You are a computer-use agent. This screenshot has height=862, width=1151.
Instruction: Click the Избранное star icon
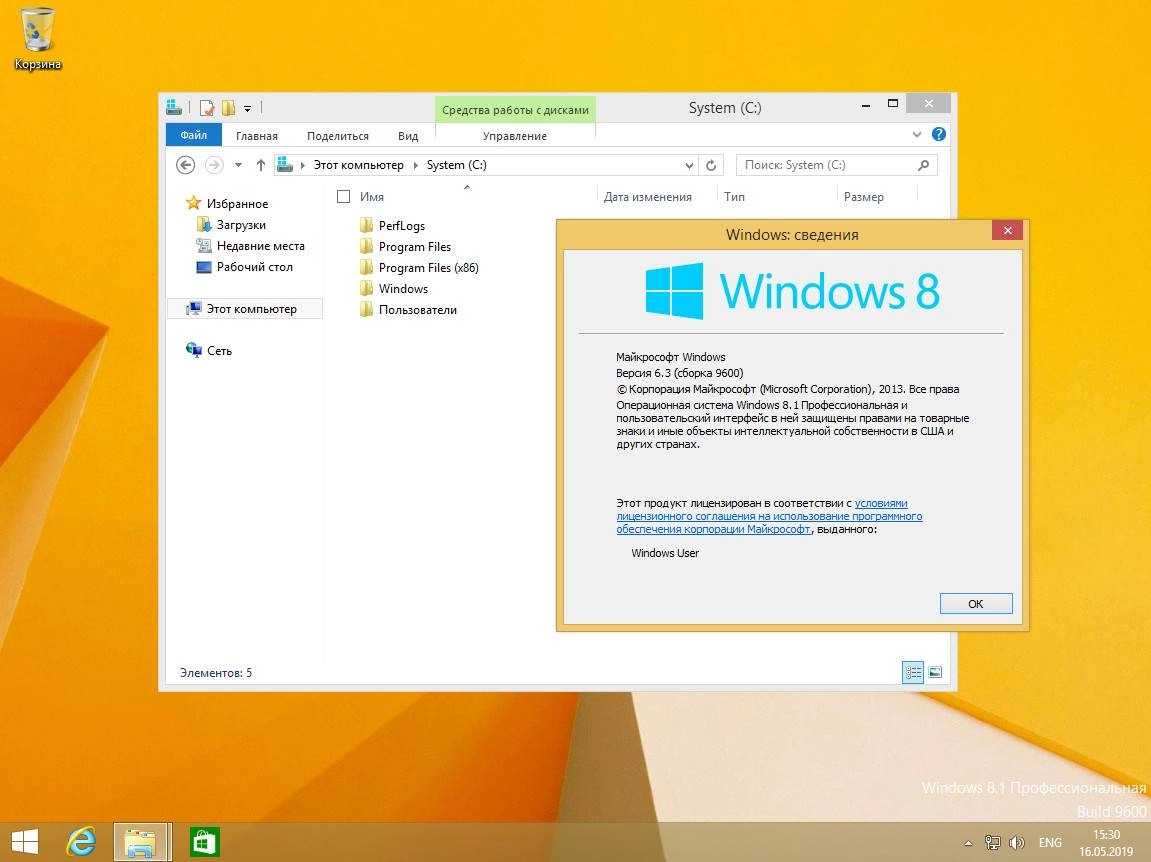[193, 203]
